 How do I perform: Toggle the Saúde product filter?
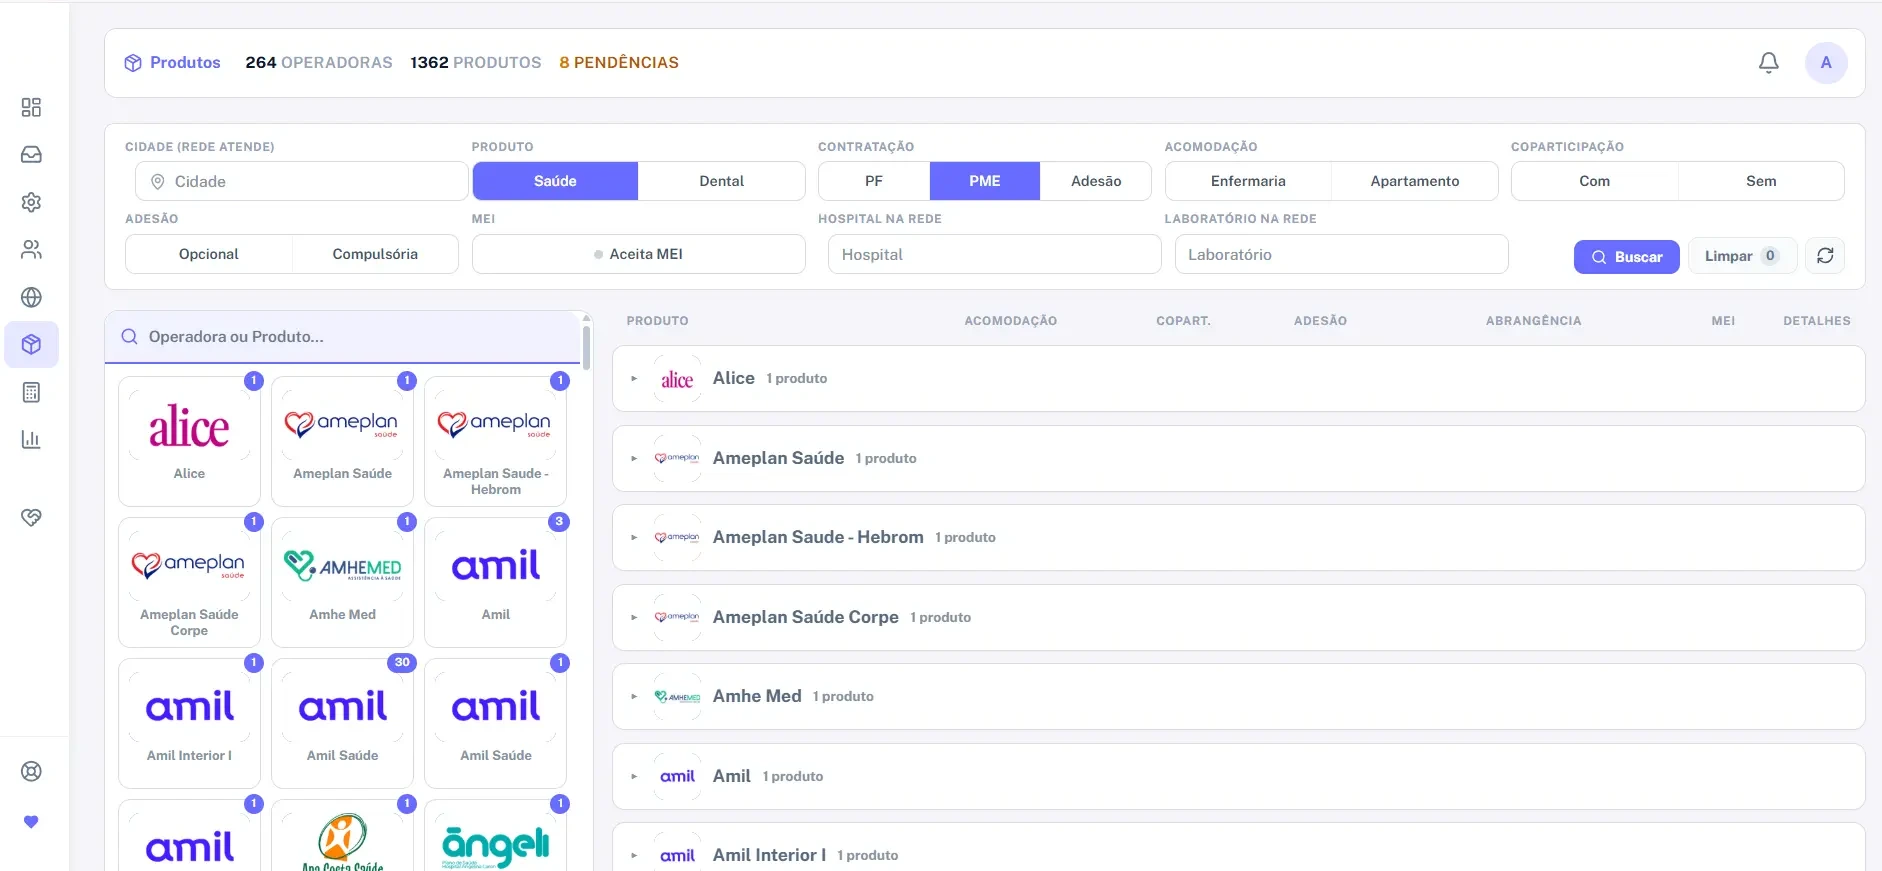[x=555, y=181]
